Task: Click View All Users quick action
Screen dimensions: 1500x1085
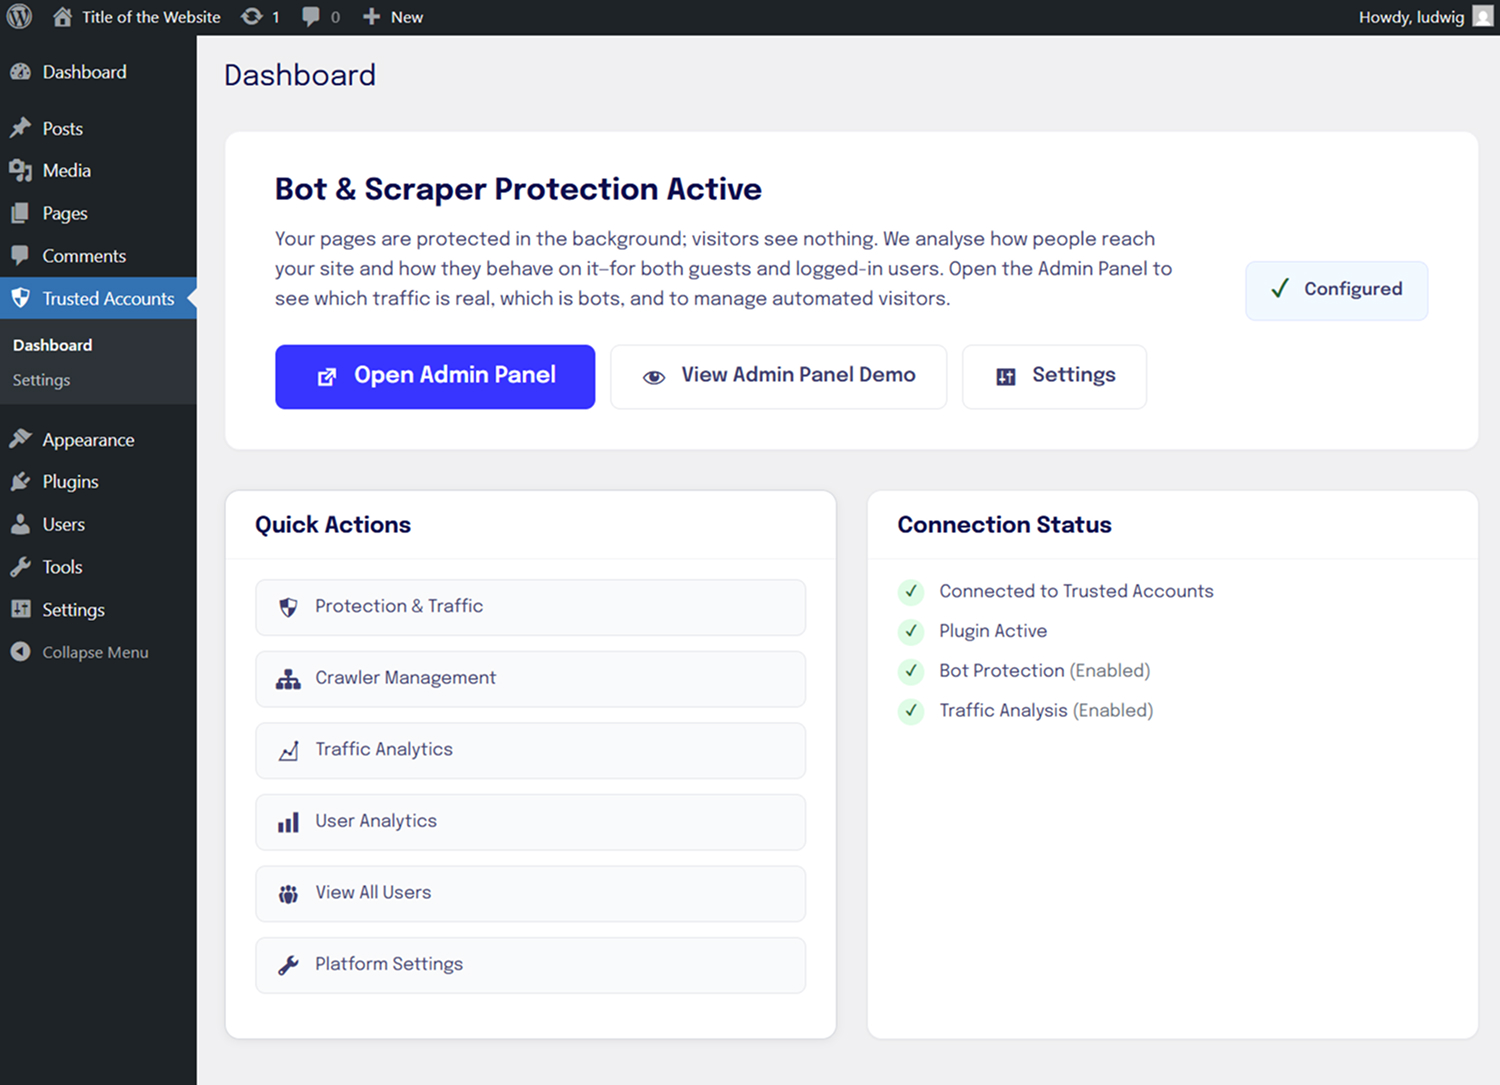Action: click(x=530, y=893)
